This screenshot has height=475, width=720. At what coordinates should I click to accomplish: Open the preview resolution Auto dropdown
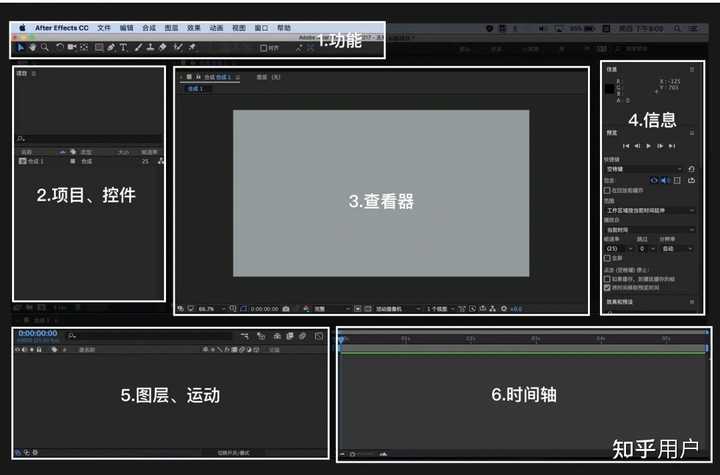[x=677, y=249]
